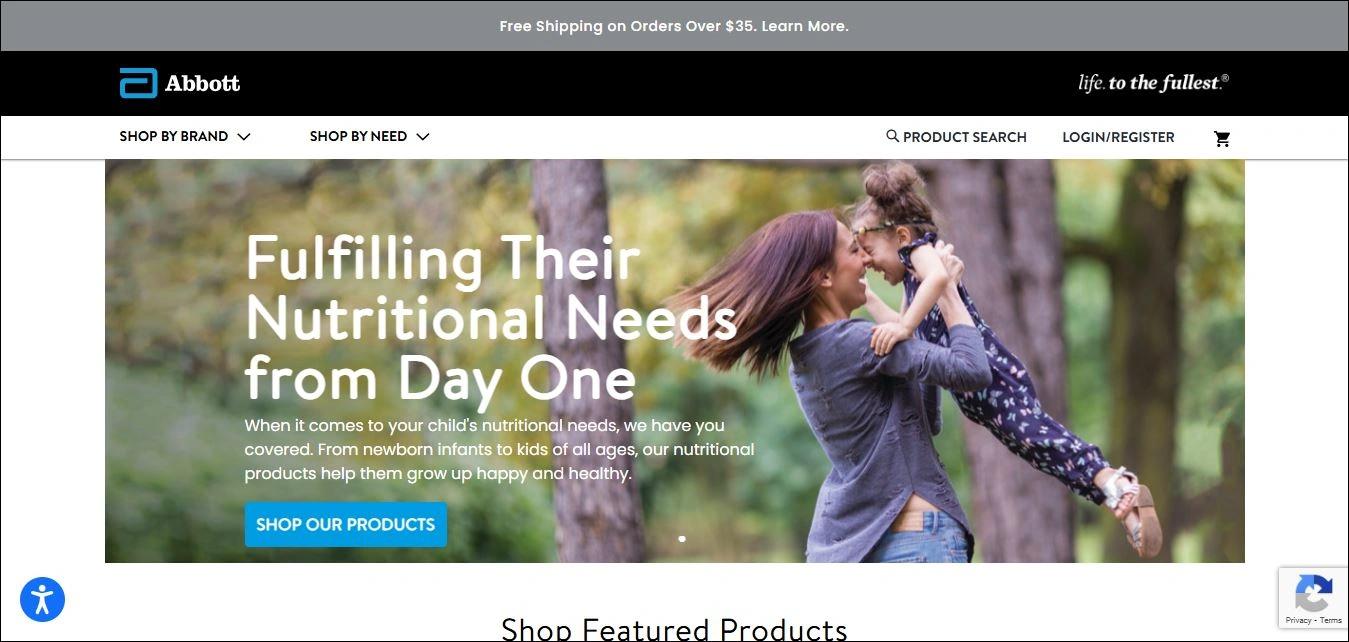Select the white carousel indicator dot
The width and height of the screenshot is (1349, 642).
point(682,539)
